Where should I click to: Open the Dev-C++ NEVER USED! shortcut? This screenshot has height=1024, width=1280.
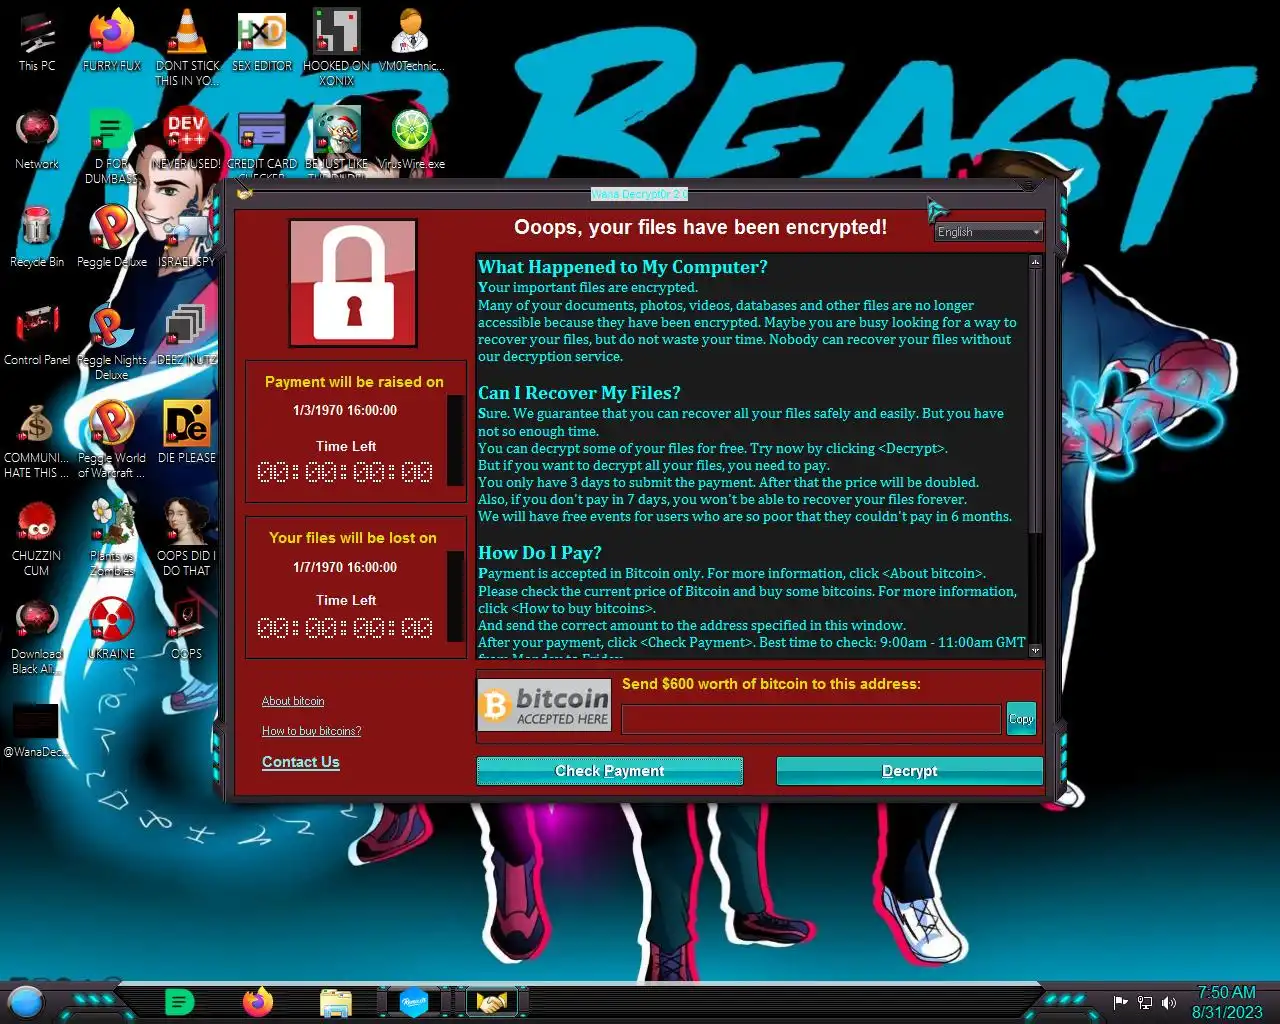pyautogui.click(x=186, y=138)
